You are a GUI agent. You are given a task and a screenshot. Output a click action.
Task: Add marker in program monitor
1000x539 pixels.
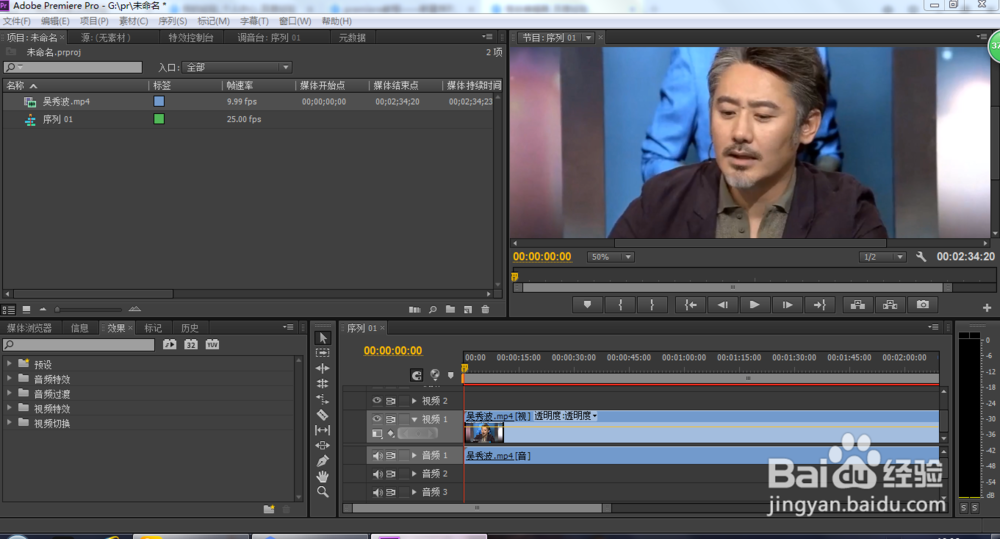pos(587,305)
